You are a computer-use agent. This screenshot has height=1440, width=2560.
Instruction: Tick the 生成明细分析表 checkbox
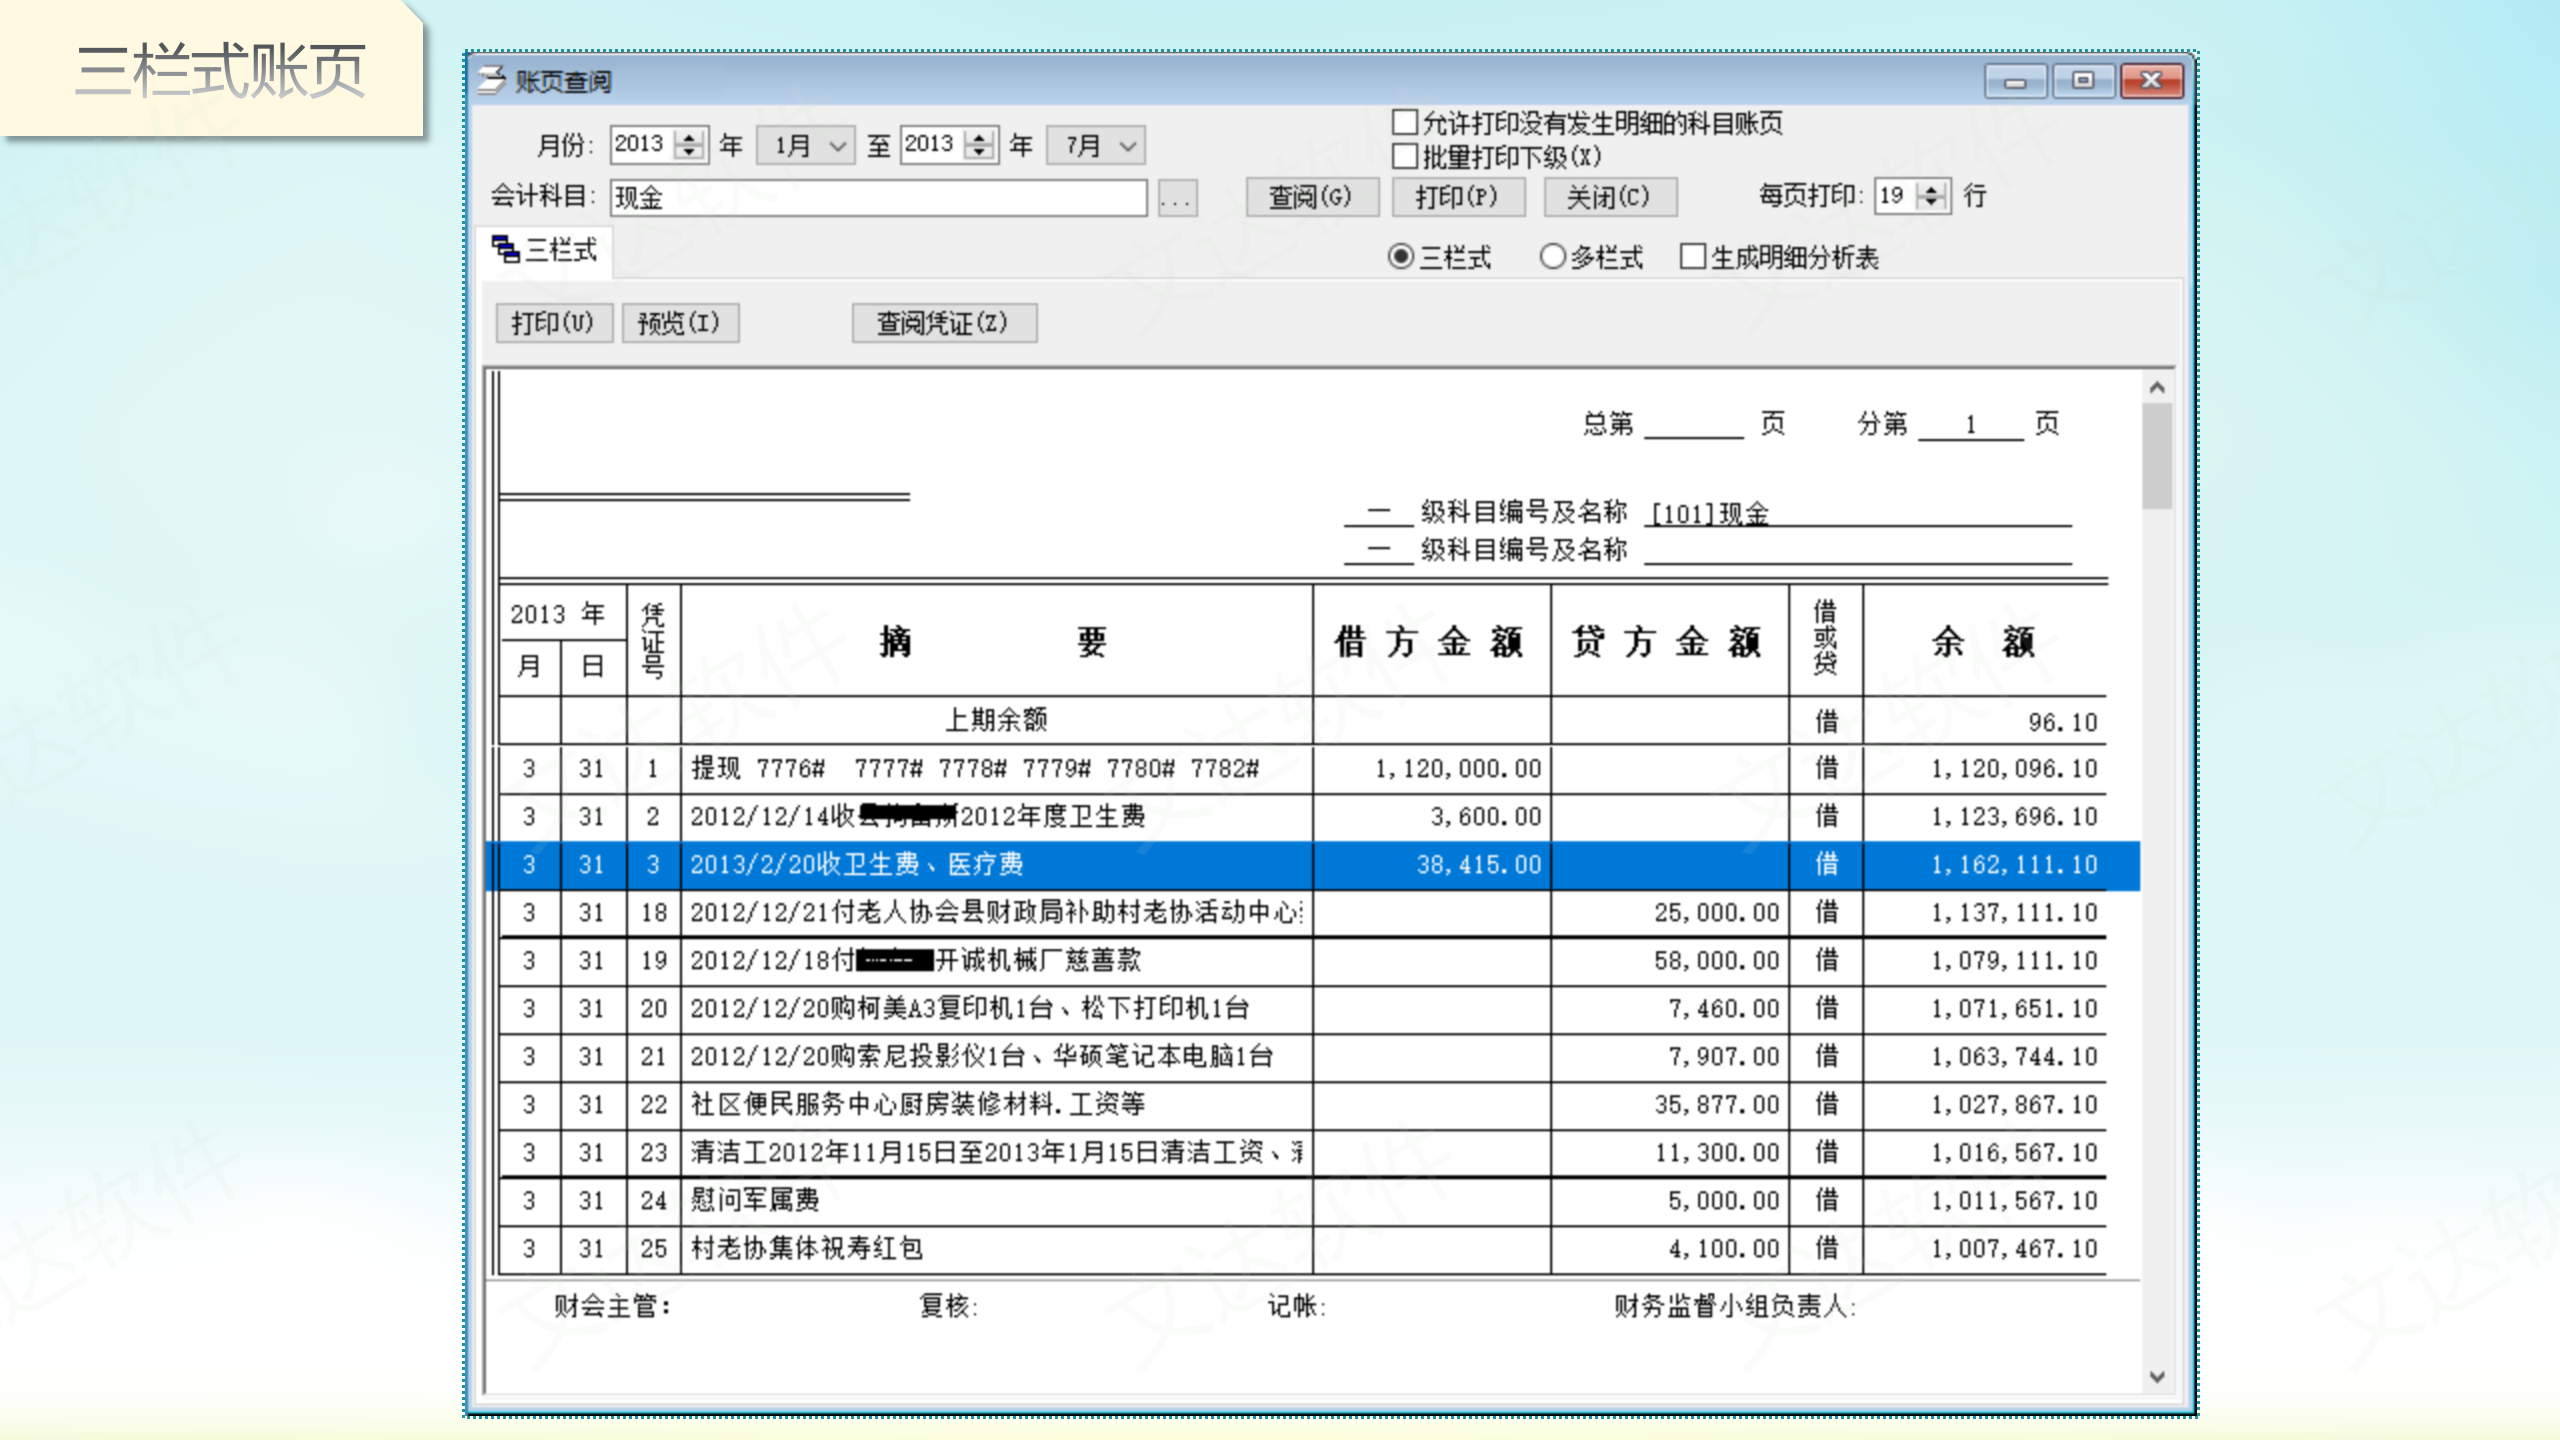click(x=1693, y=257)
